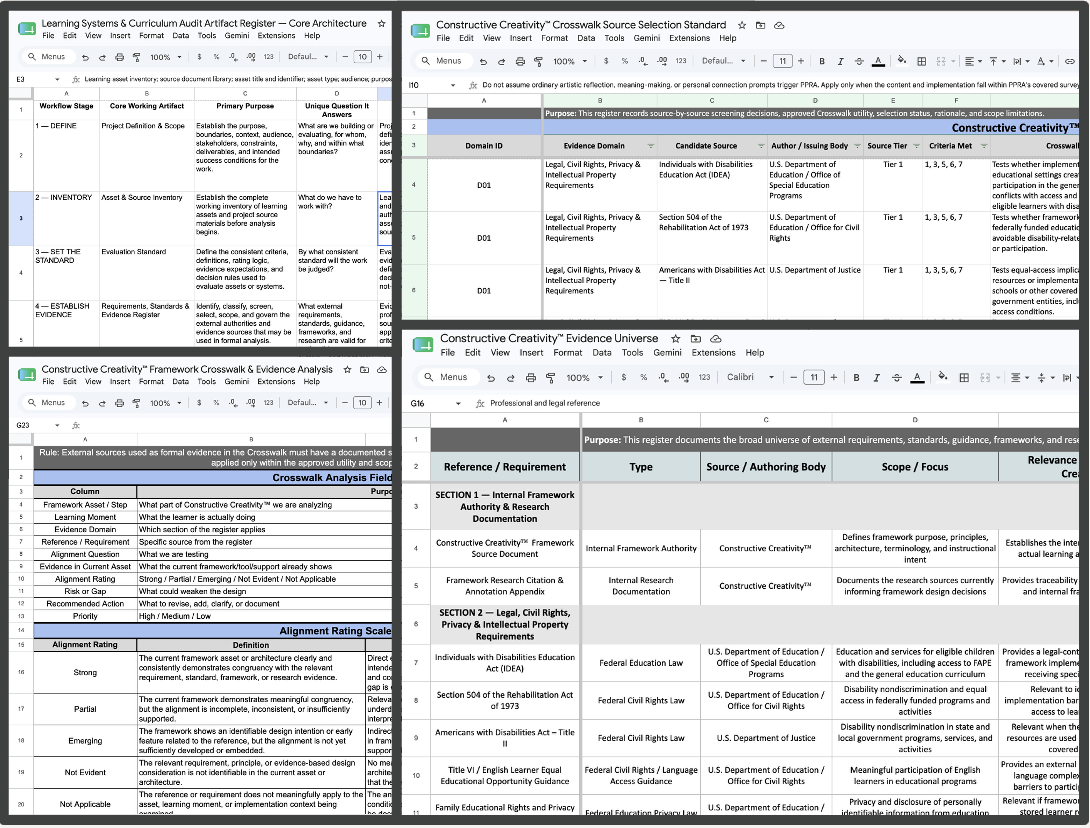Redo in Framework Crosswalk toolbar
The width and height of the screenshot is (1090, 828).
[102, 403]
